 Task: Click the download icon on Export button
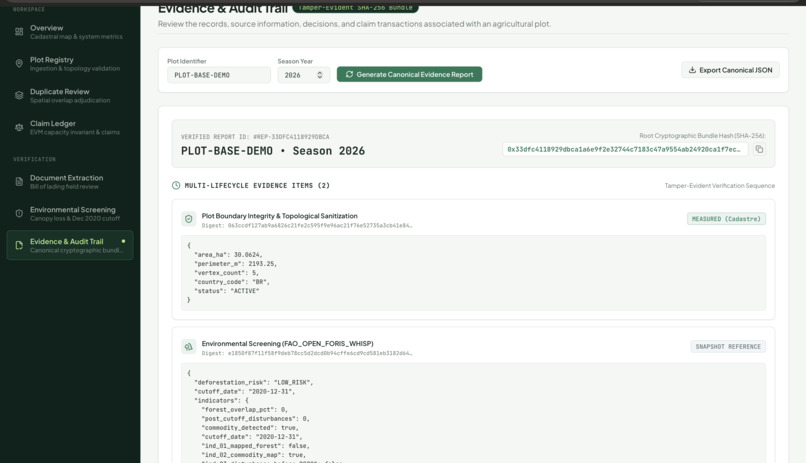(692, 70)
